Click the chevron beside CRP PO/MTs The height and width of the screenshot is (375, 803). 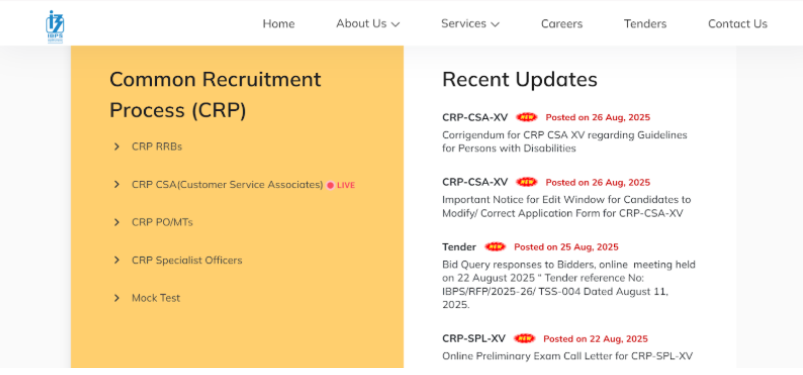[117, 222]
